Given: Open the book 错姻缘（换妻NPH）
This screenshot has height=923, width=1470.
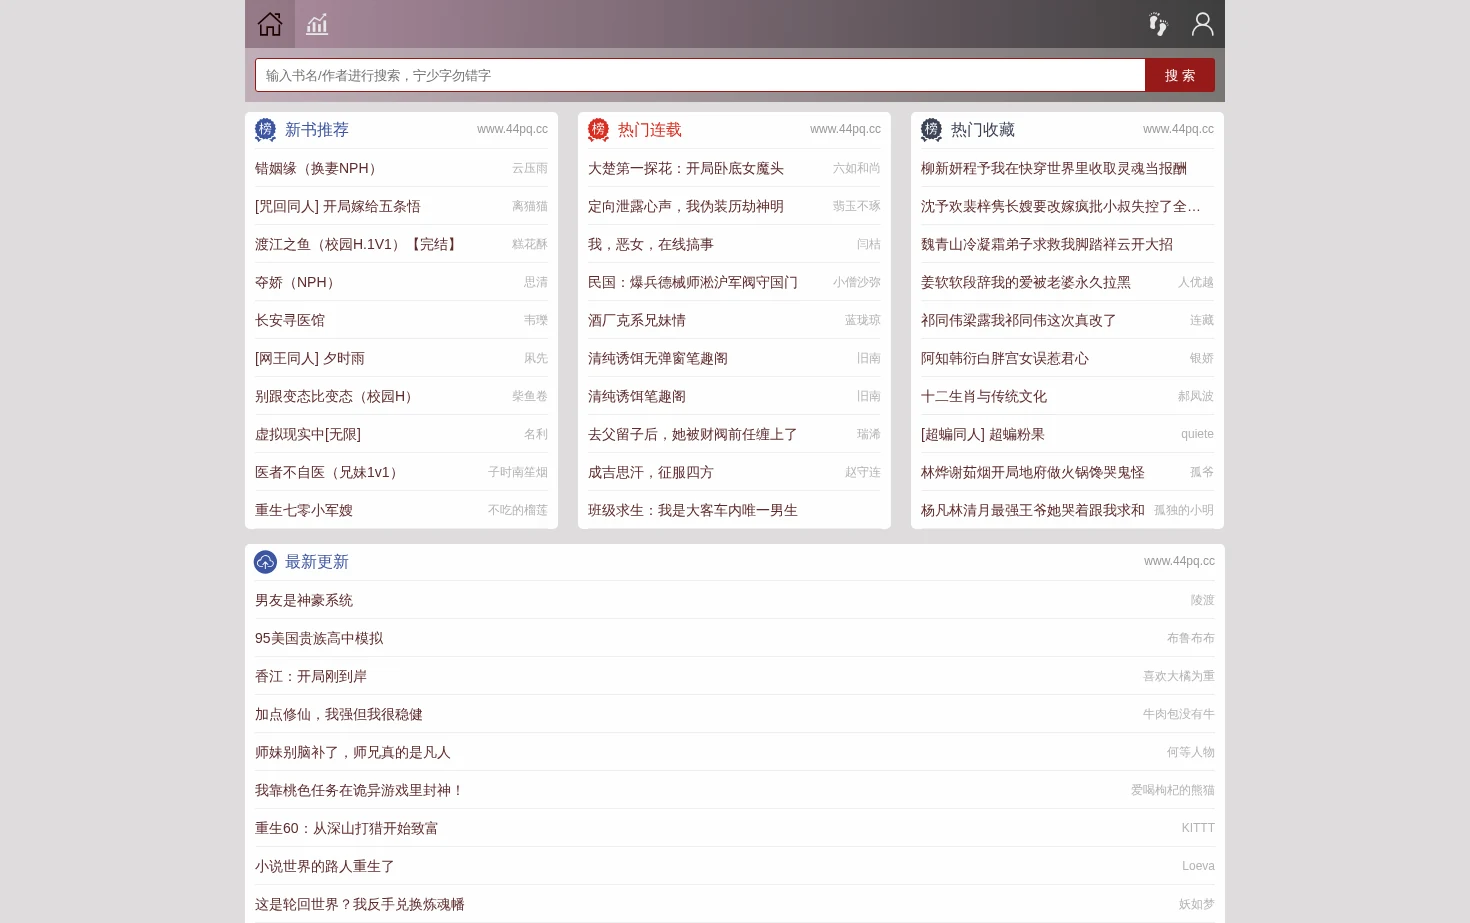Looking at the screenshot, I should tap(319, 168).
